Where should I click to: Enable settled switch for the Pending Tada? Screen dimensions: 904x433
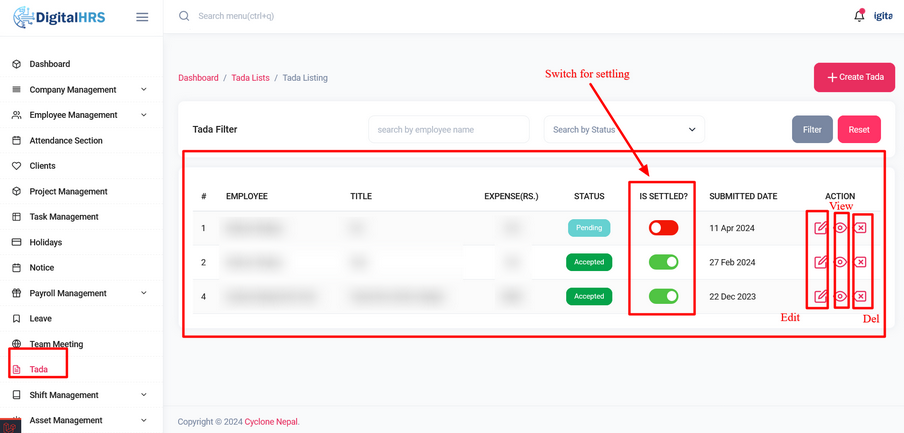click(x=663, y=228)
